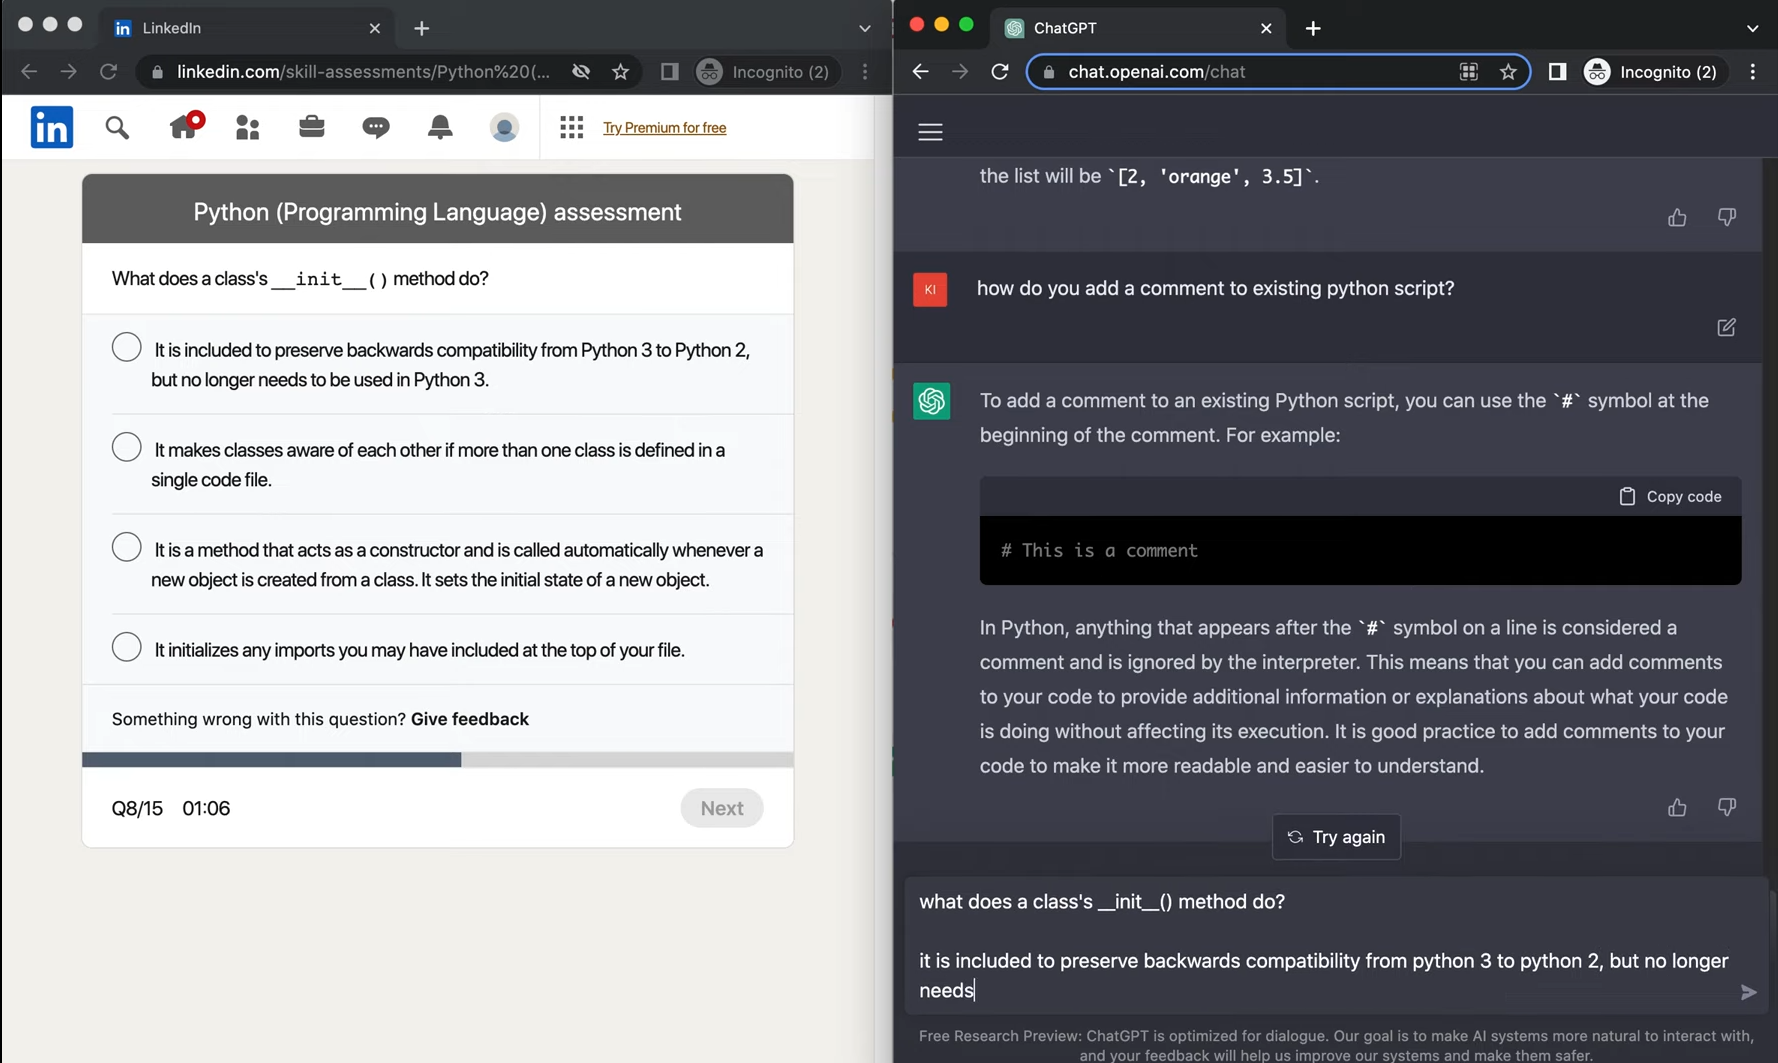This screenshot has height=1063, width=1778.
Task: Select answer about backwards compatibility
Action: point(126,347)
